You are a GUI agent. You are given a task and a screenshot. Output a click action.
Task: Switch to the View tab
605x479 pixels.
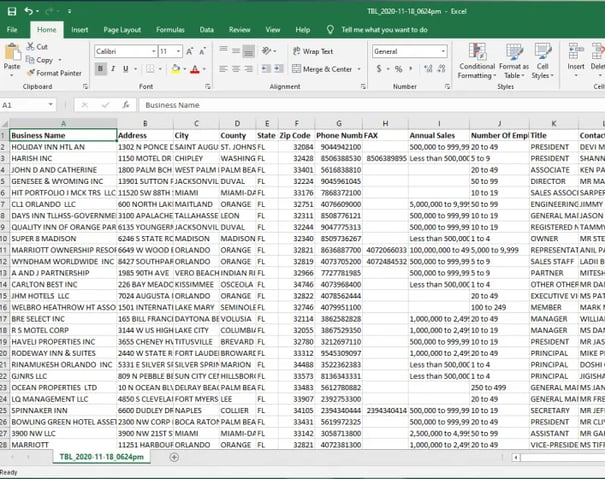coord(272,30)
